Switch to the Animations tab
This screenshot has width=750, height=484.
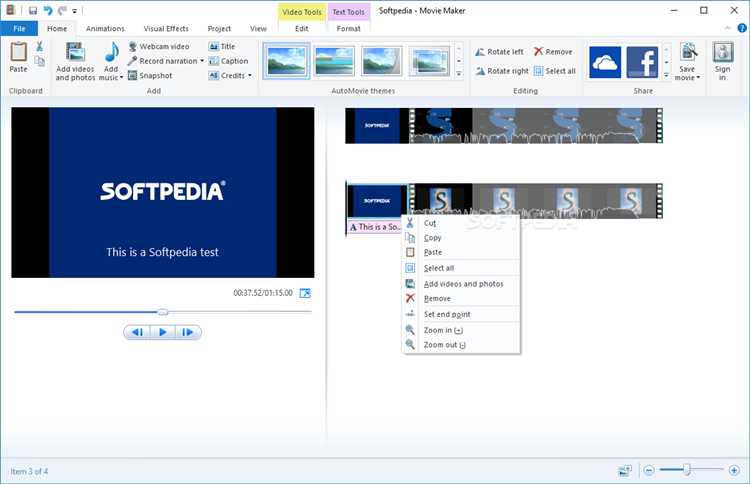[105, 29]
